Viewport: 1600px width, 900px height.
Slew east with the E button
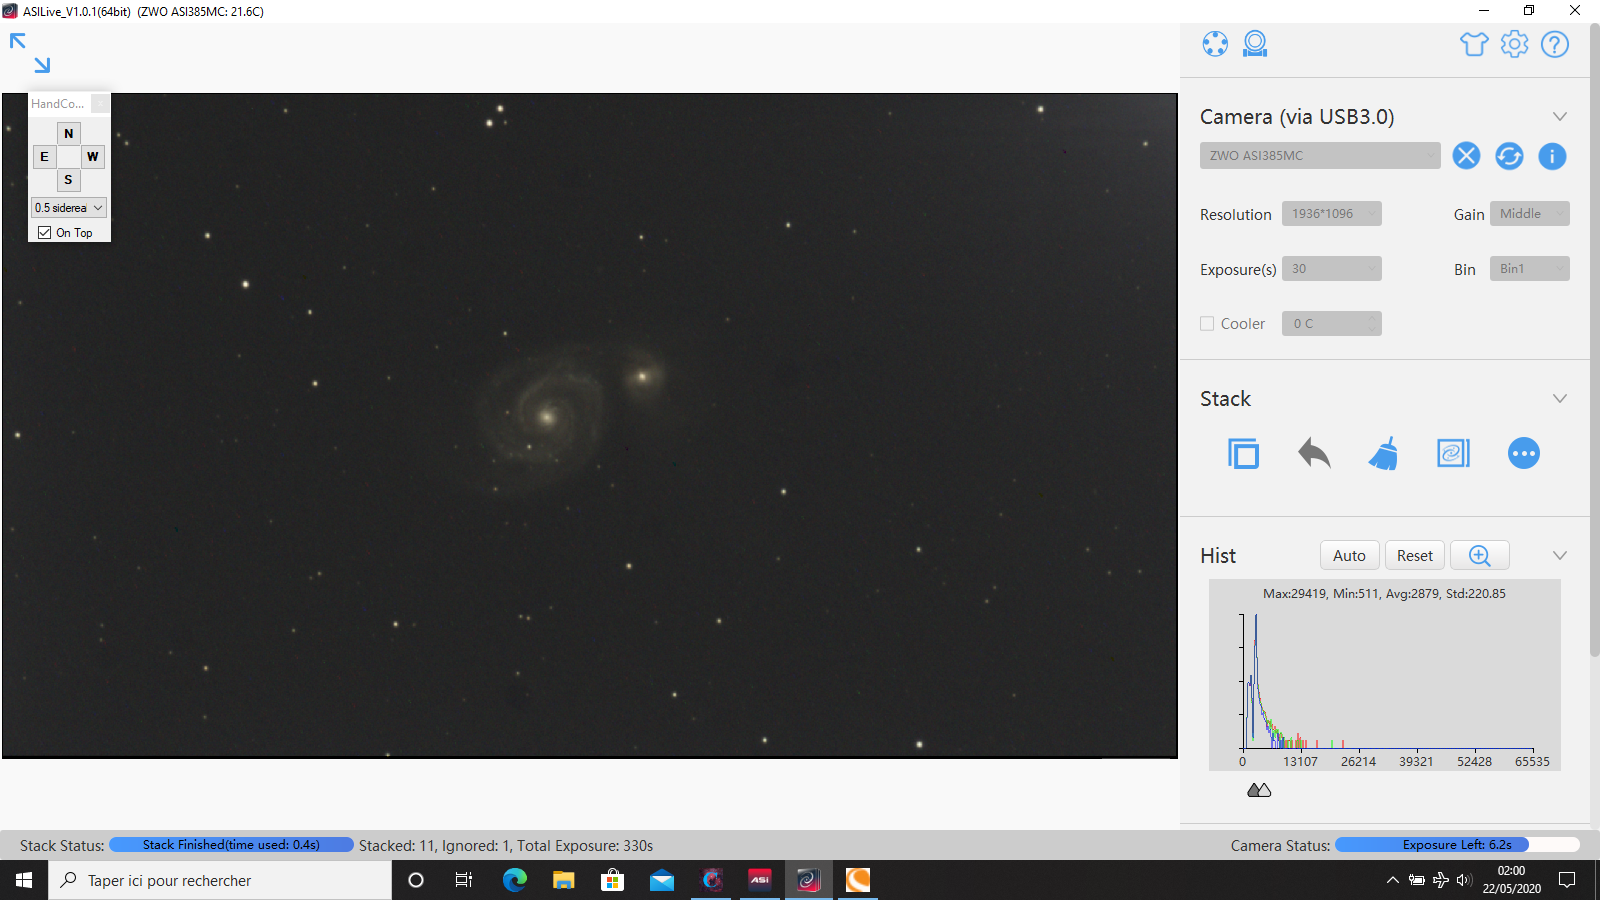click(44, 157)
